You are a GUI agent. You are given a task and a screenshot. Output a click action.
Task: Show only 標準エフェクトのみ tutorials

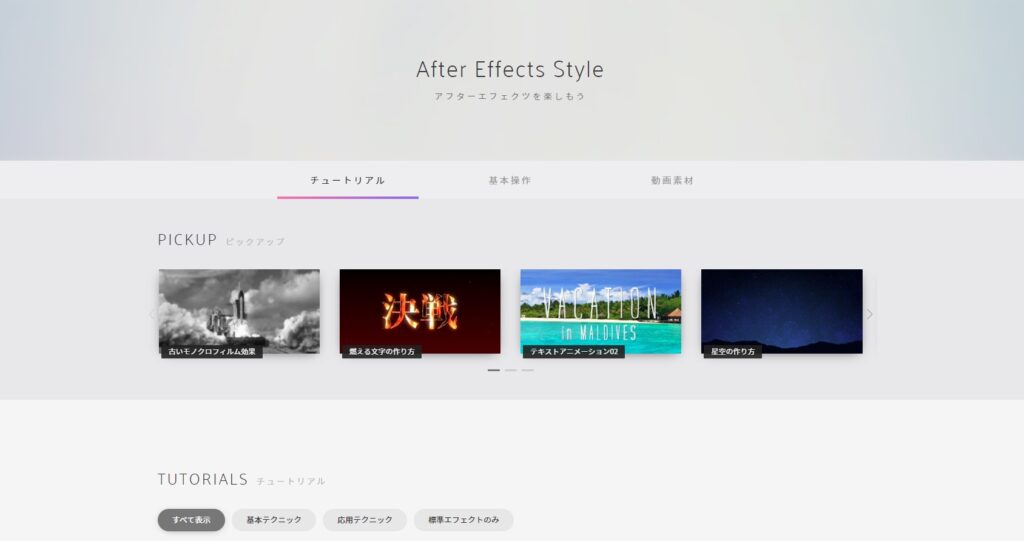(463, 520)
